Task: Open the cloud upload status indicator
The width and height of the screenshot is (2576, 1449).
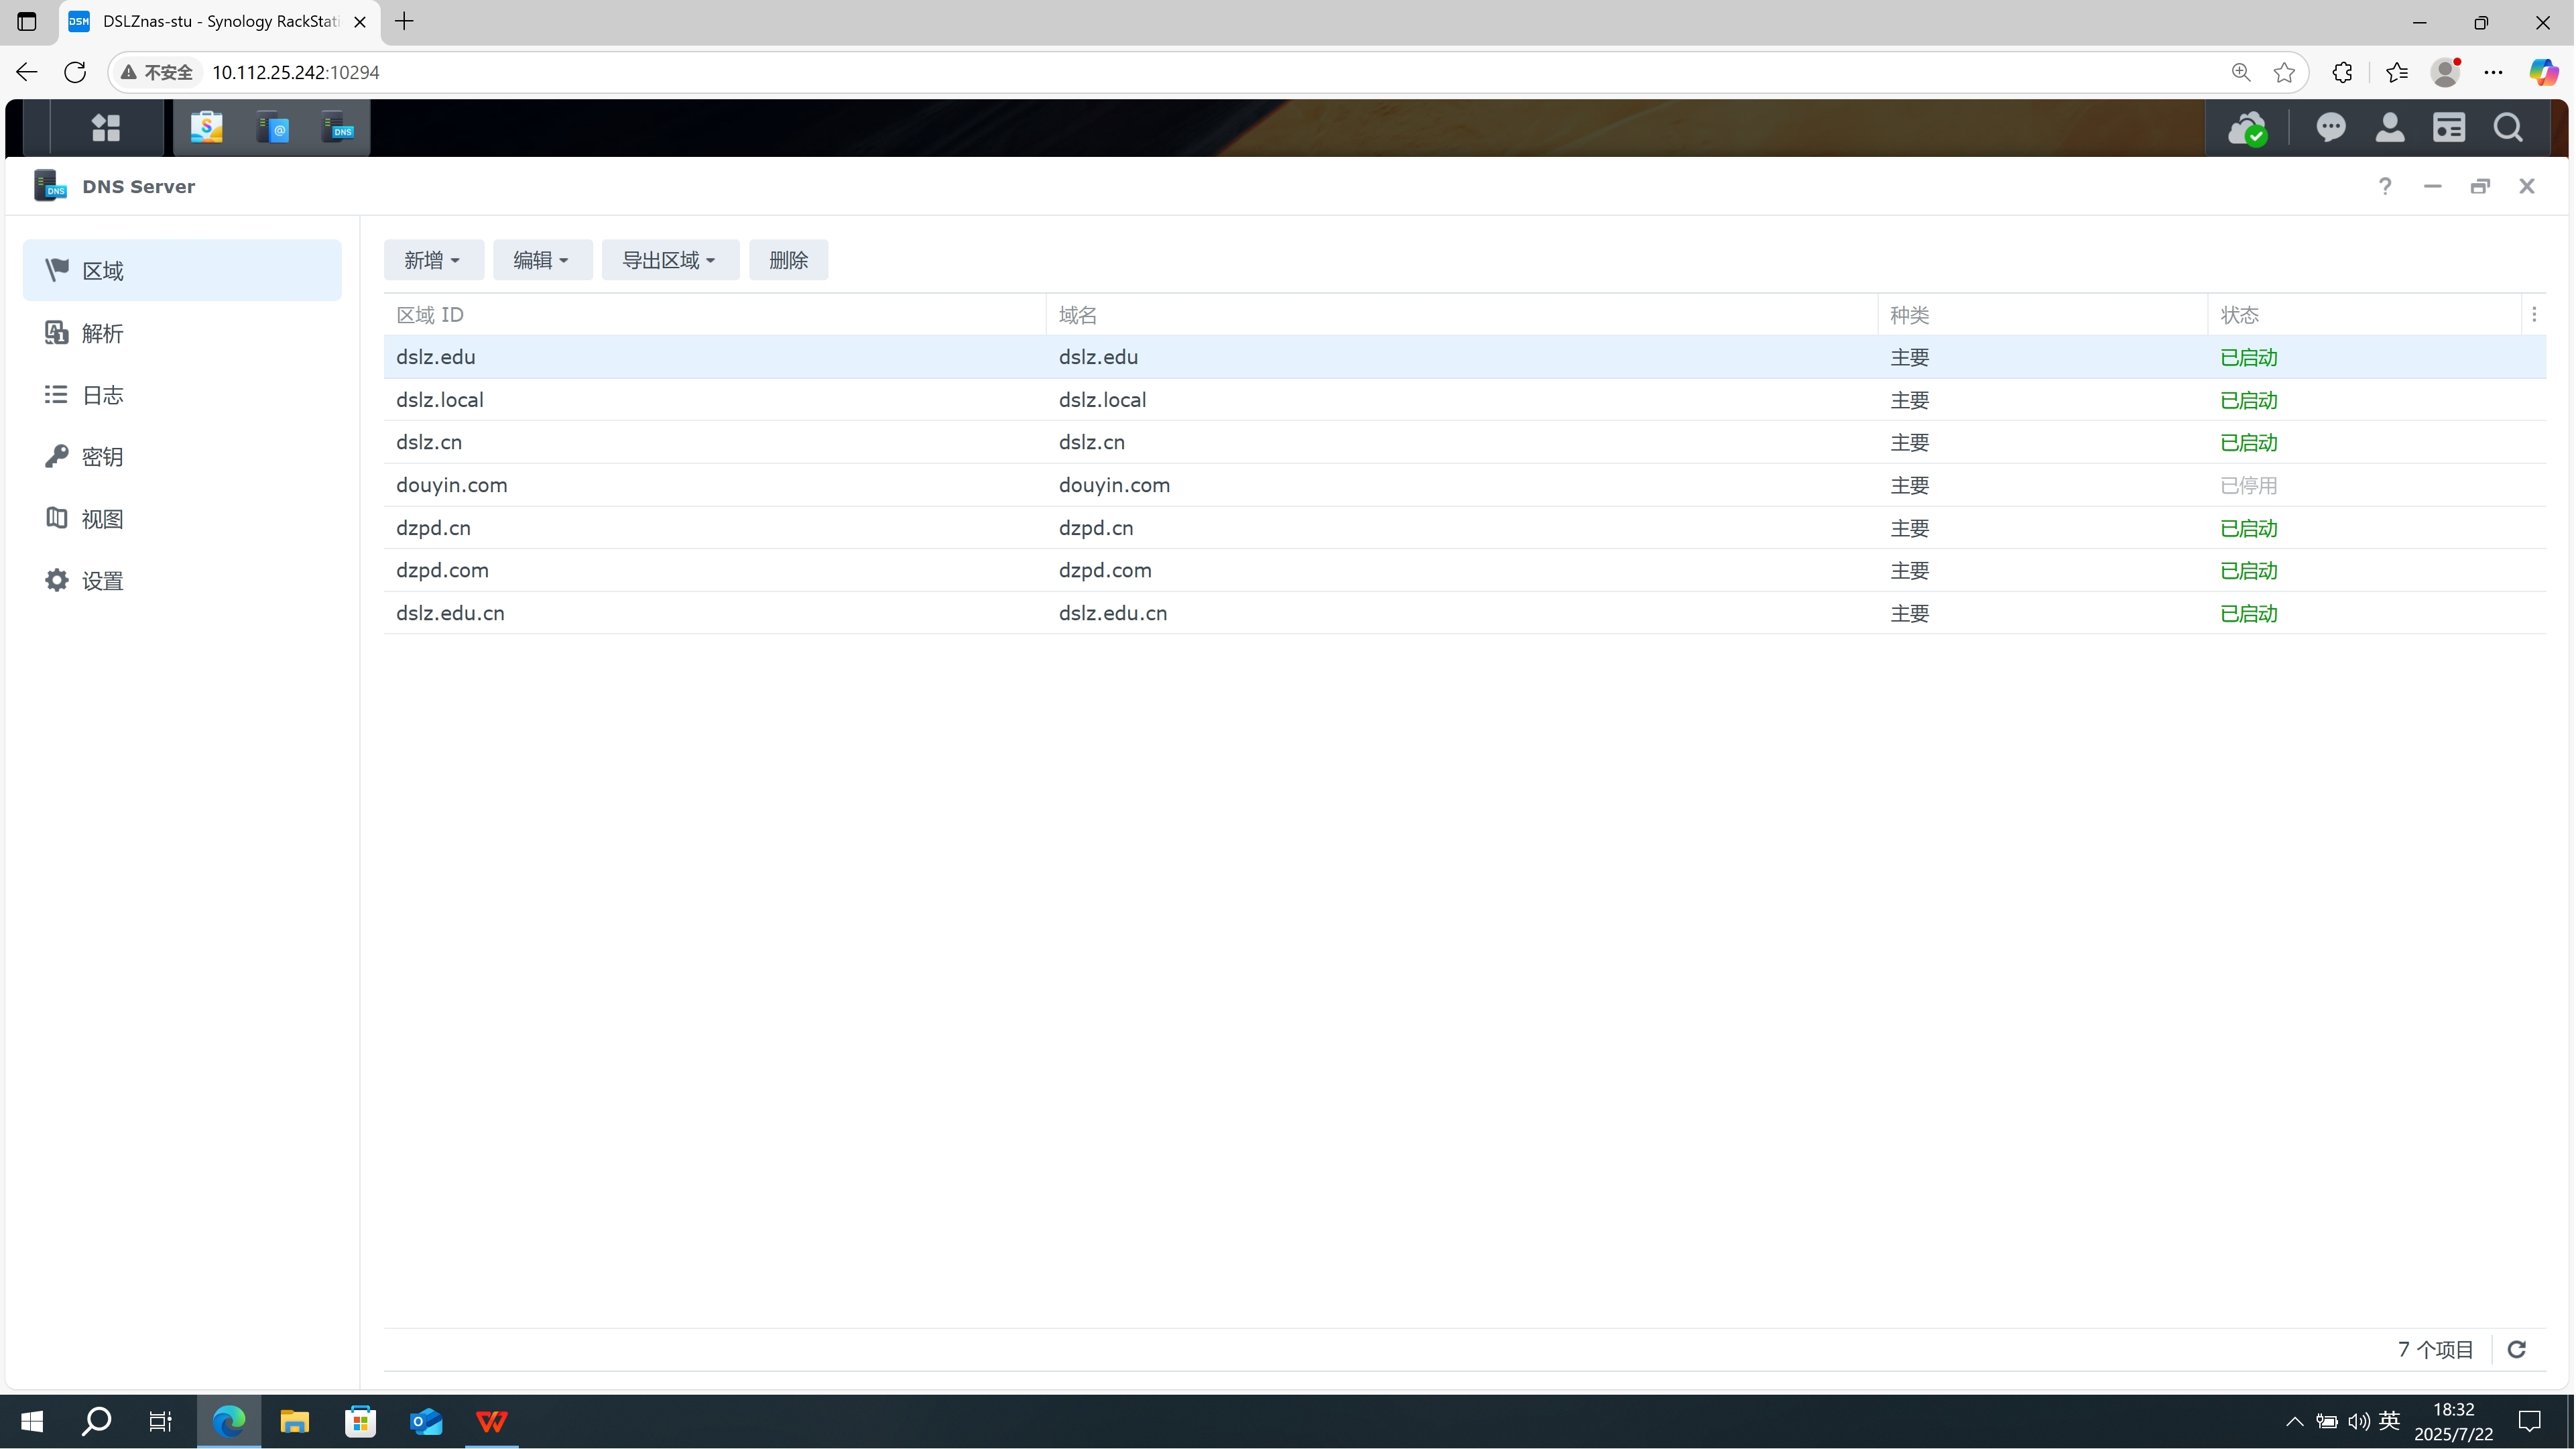Action: pos(2247,128)
